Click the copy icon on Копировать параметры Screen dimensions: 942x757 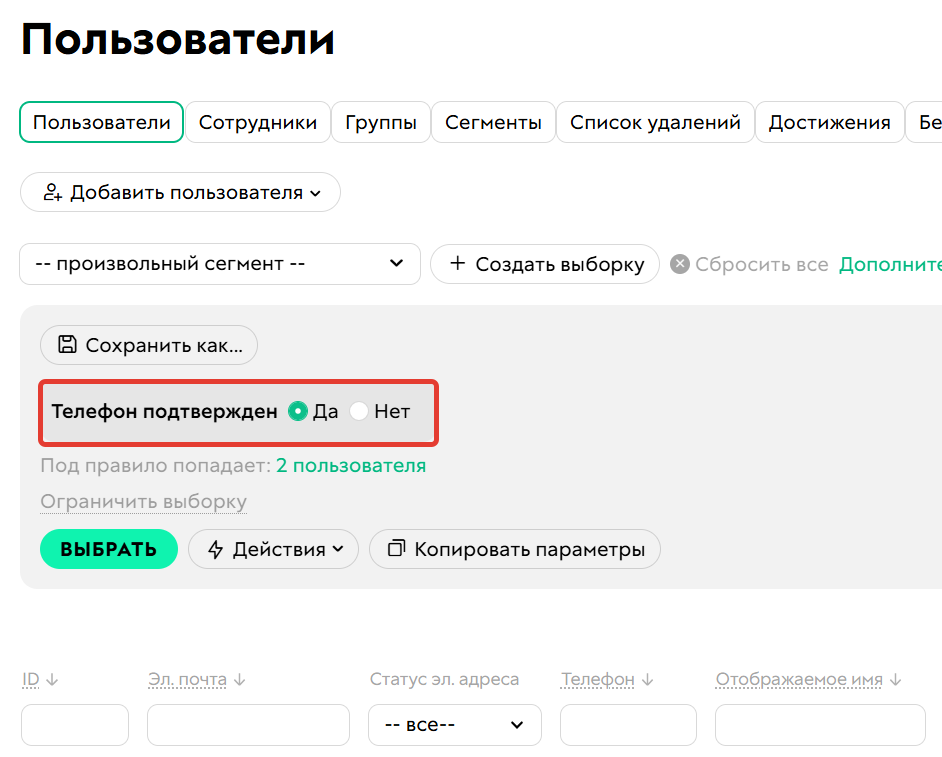395,549
